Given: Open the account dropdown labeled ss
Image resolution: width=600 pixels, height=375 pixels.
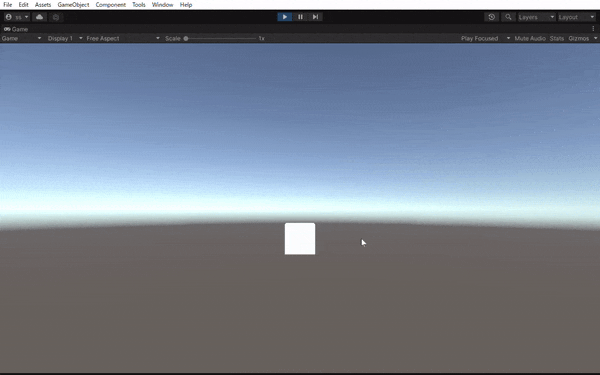Looking at the screenshot, I should coord(17,17).
